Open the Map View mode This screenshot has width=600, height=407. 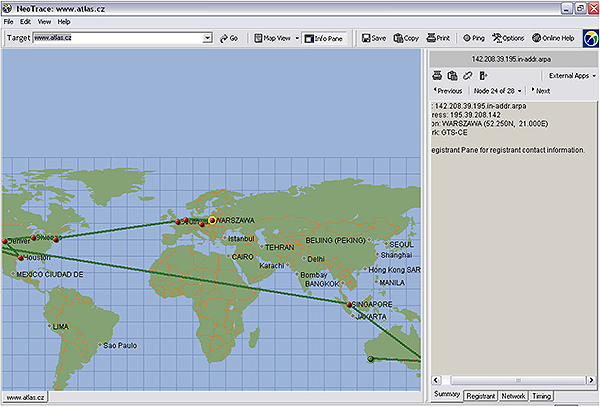pyautogui.click(x=273, y=38)
